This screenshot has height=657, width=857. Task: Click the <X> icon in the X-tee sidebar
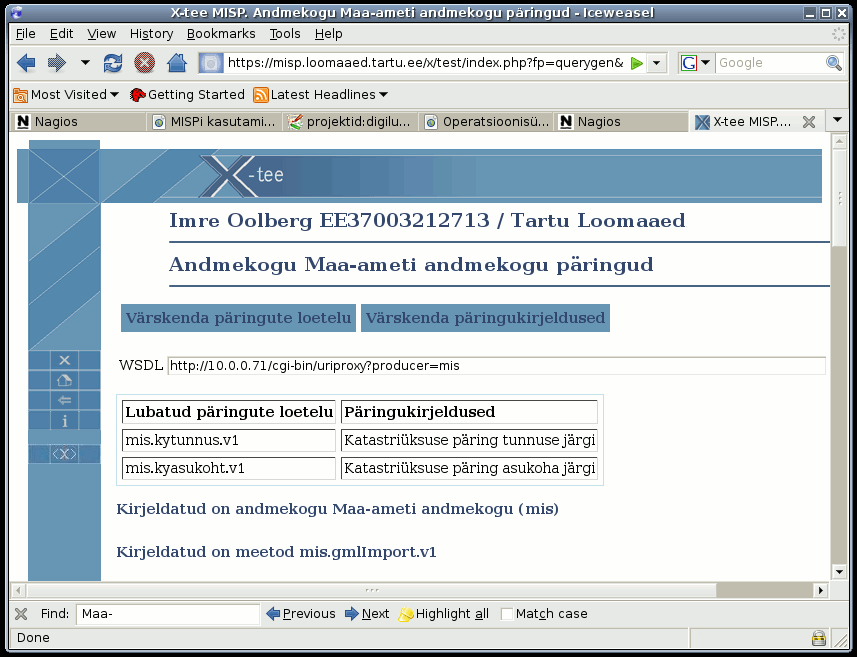tap(64, 454)
